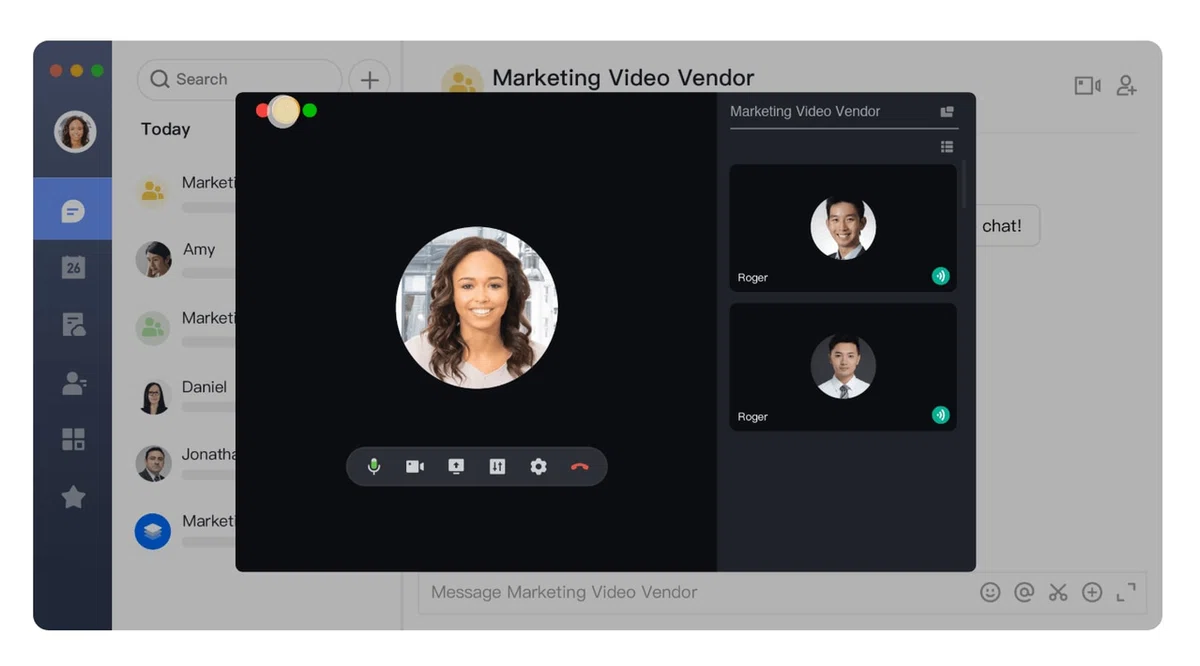Click the plus button next to Search
The height and width of the screenshot is (666, 1200).
pyautogui.click(x=369, y=80)
